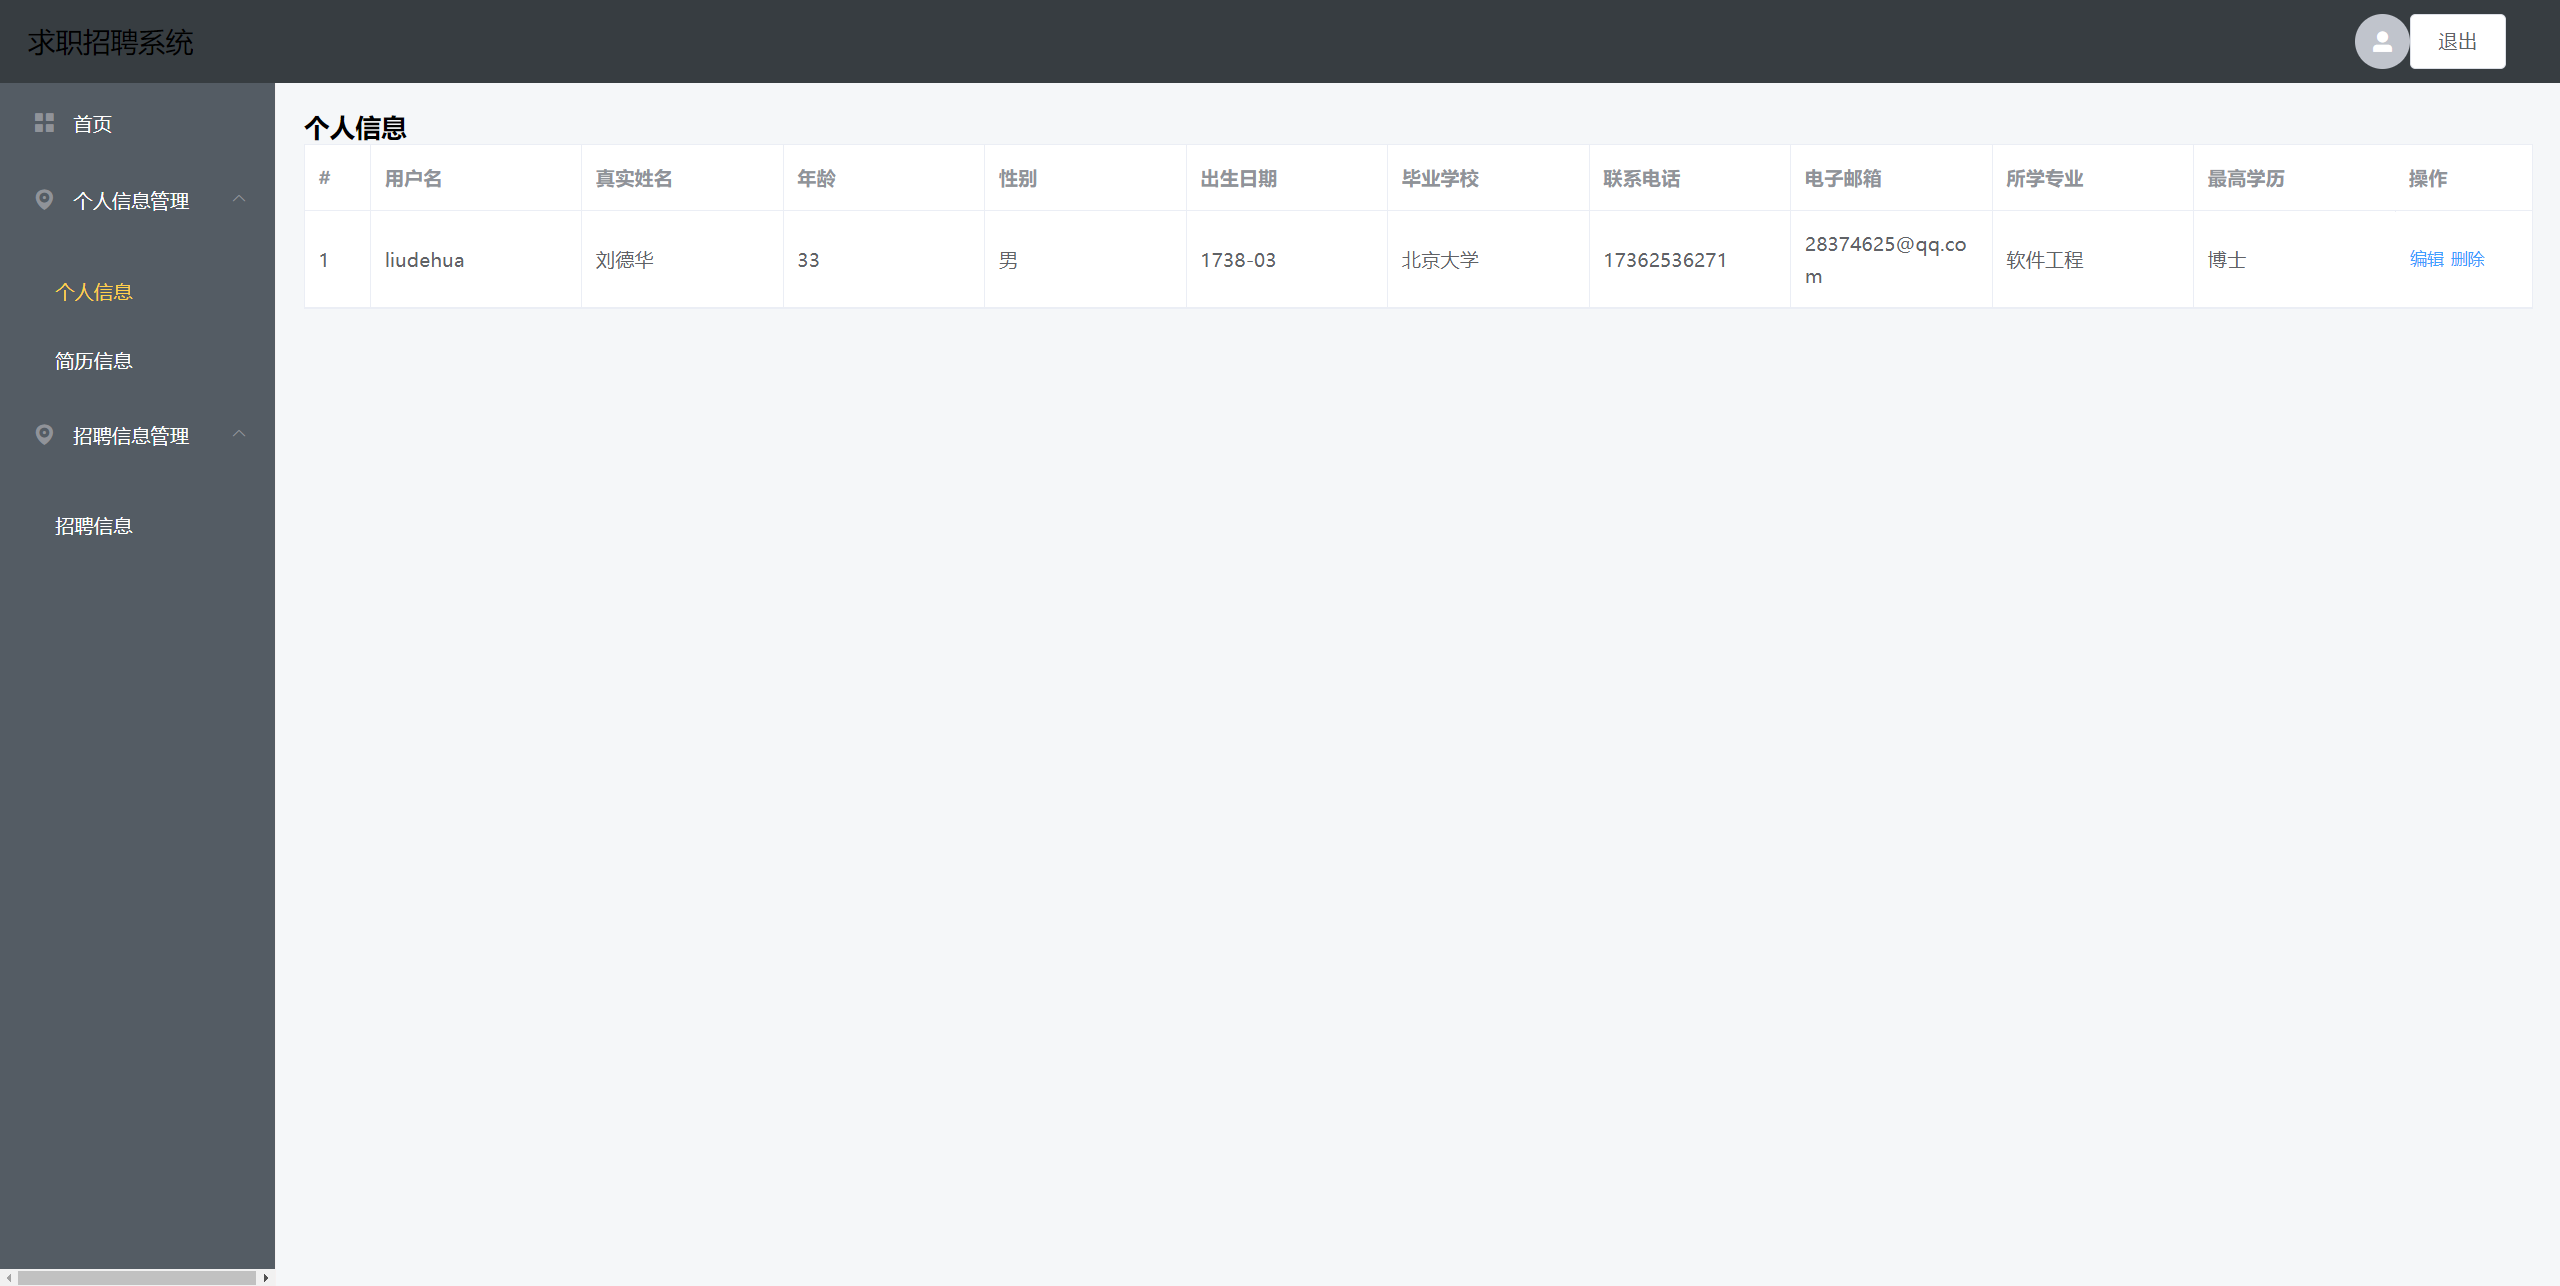Click the user avatar icon
Viewport: 2560px width, 1286px height.
pos(2381,42)
